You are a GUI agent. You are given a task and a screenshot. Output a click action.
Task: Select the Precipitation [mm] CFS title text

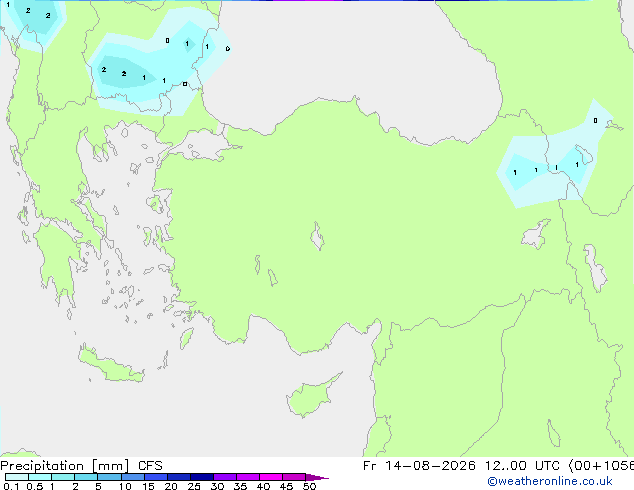81,466
